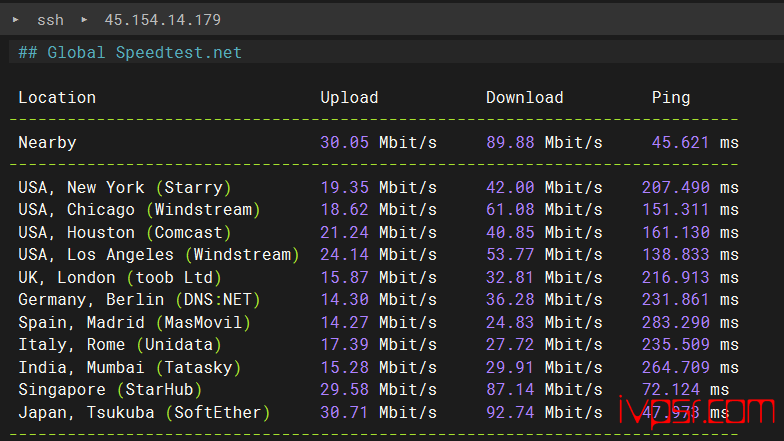
Task: Click the Ping column header
Action: (670, 97)
